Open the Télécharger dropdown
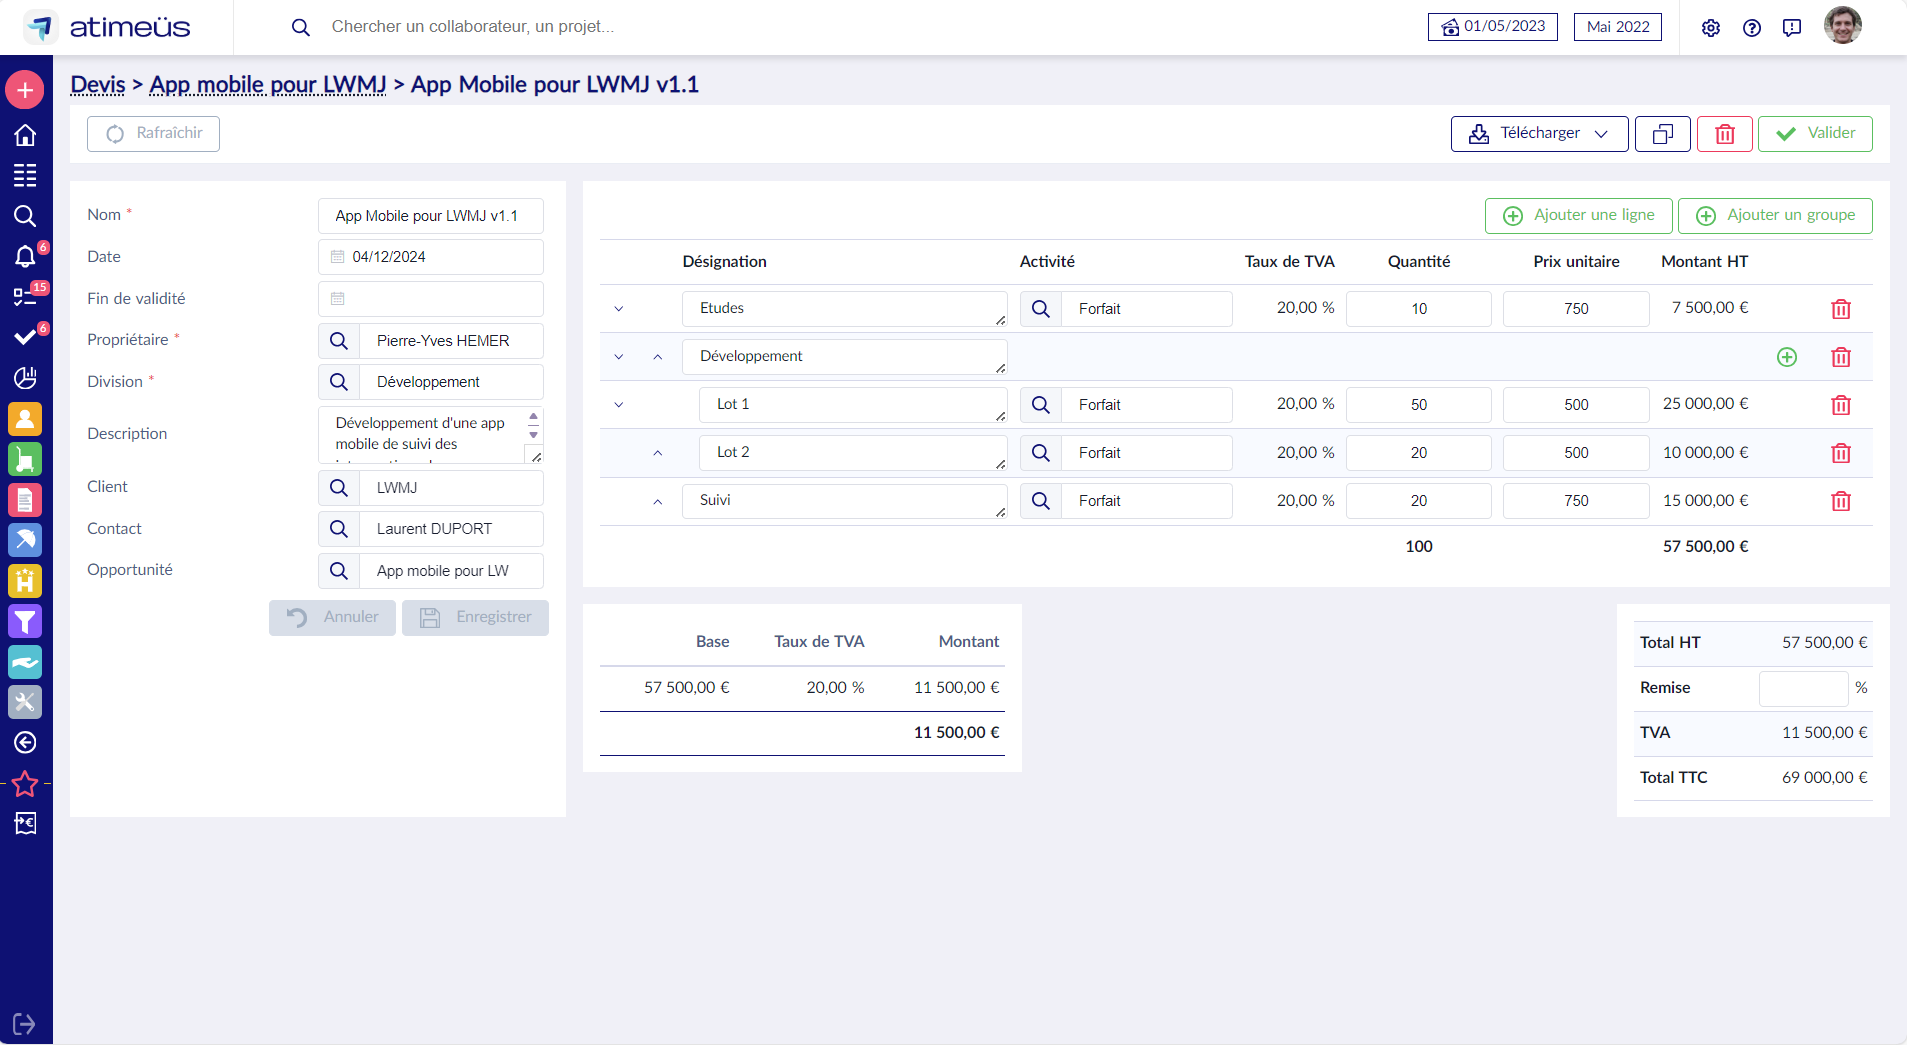 coord(1539,134)
